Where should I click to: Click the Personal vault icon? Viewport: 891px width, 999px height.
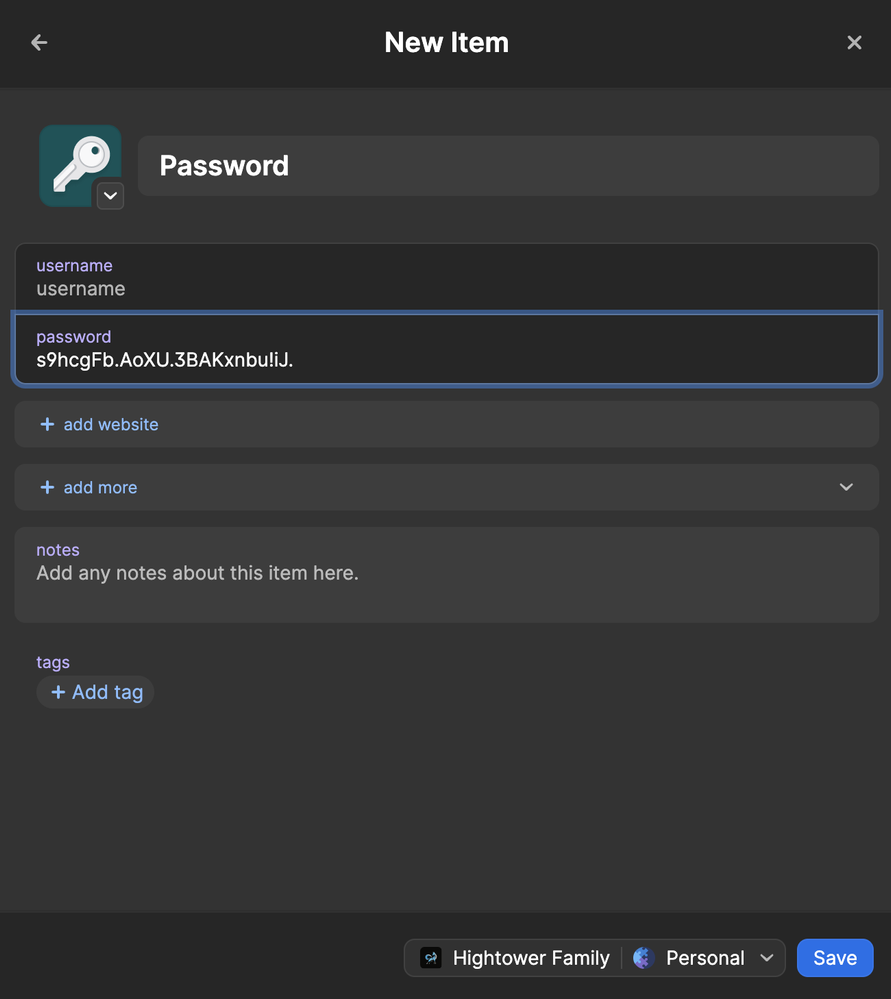(643, 958)
